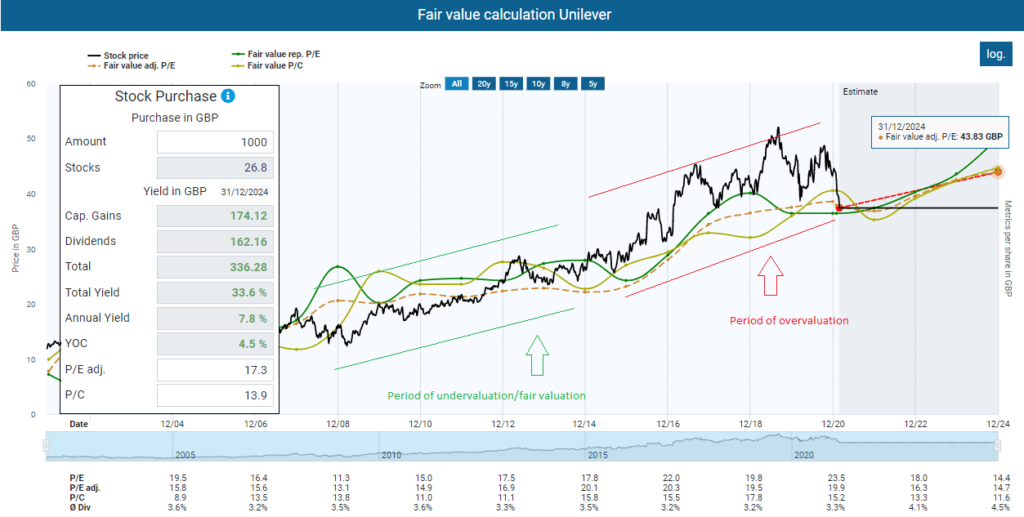Click the P/C value 8.9
The image size is (1024, 517).
[x=180, y=497]
